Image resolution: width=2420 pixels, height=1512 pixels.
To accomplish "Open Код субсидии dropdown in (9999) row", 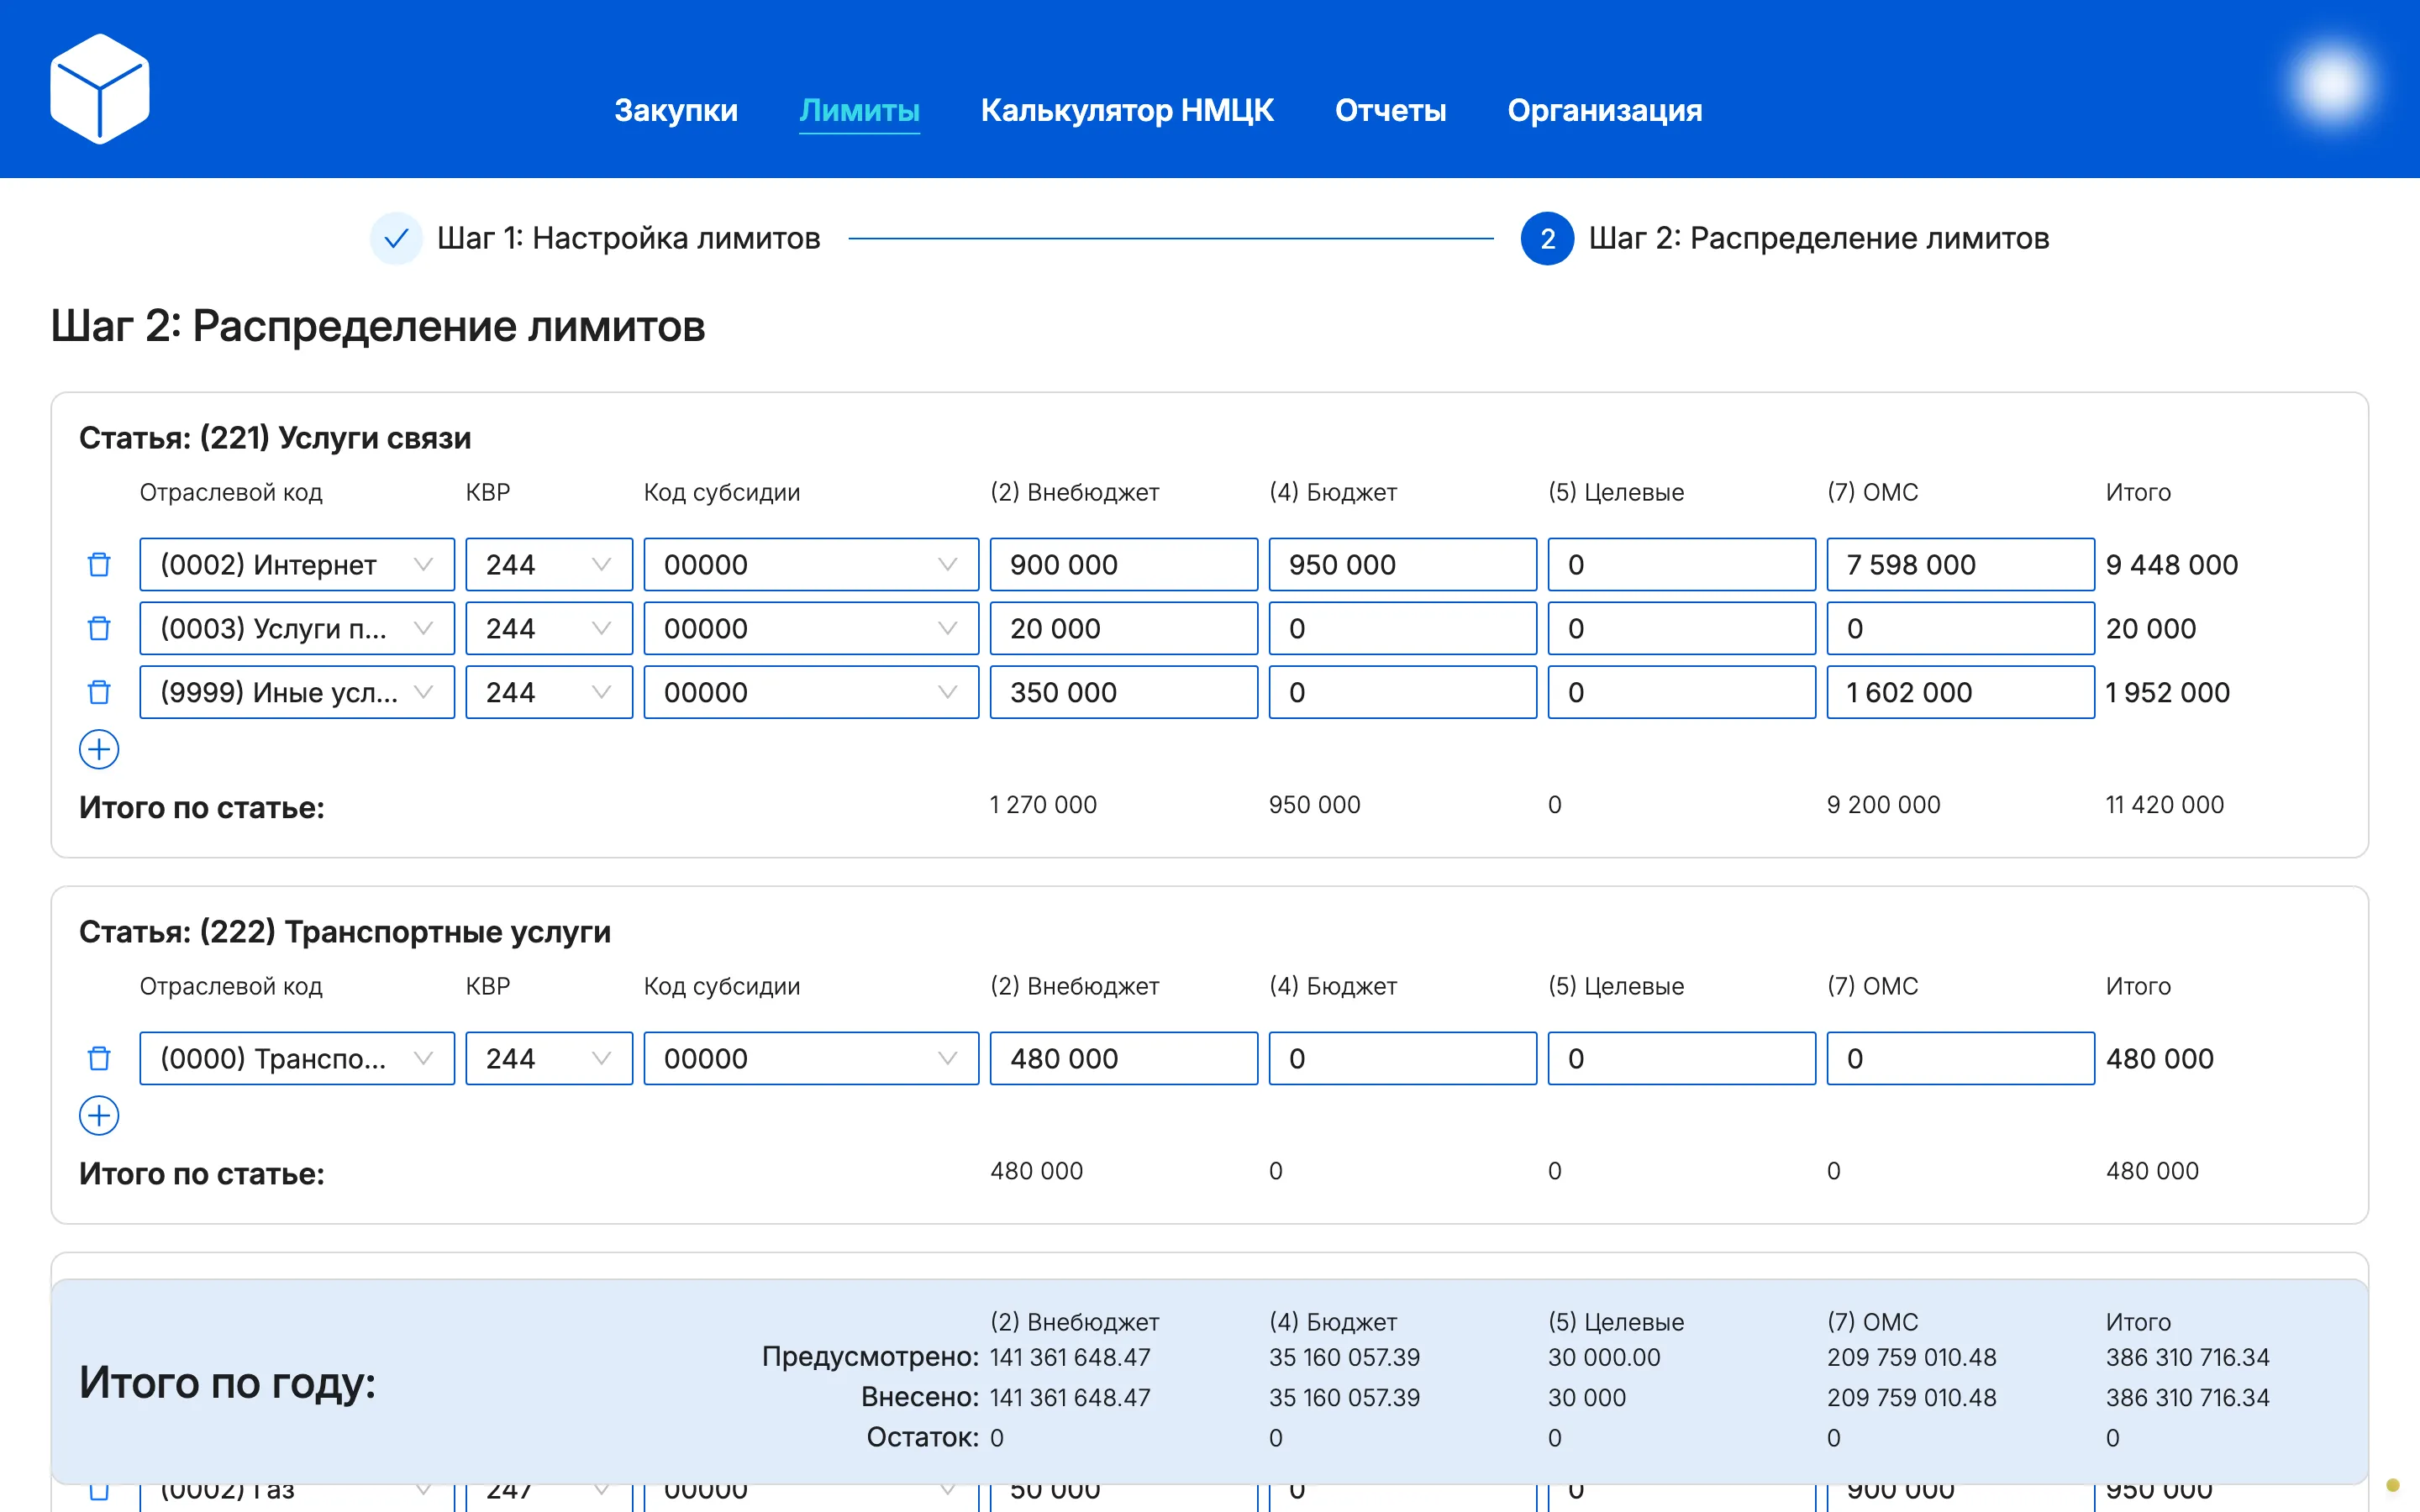I will pyautogui.click(x=811, y=692).
